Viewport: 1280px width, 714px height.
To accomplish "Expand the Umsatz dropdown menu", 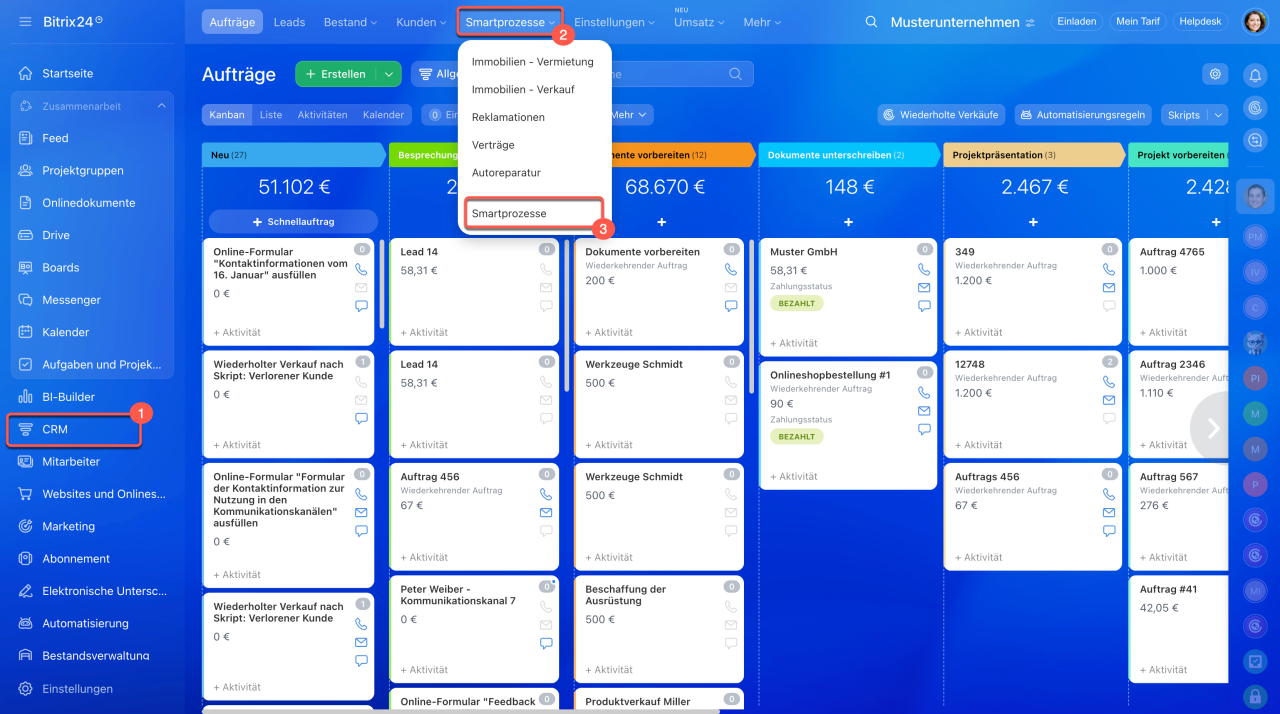I will (699, 22).
